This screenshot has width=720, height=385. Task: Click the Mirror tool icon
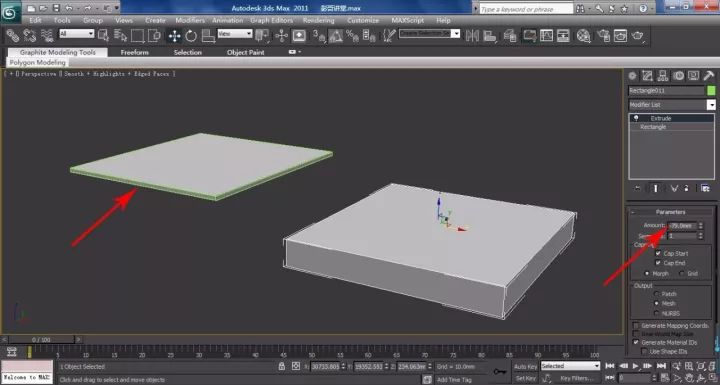pyautogui.click(x=472, y=36)
